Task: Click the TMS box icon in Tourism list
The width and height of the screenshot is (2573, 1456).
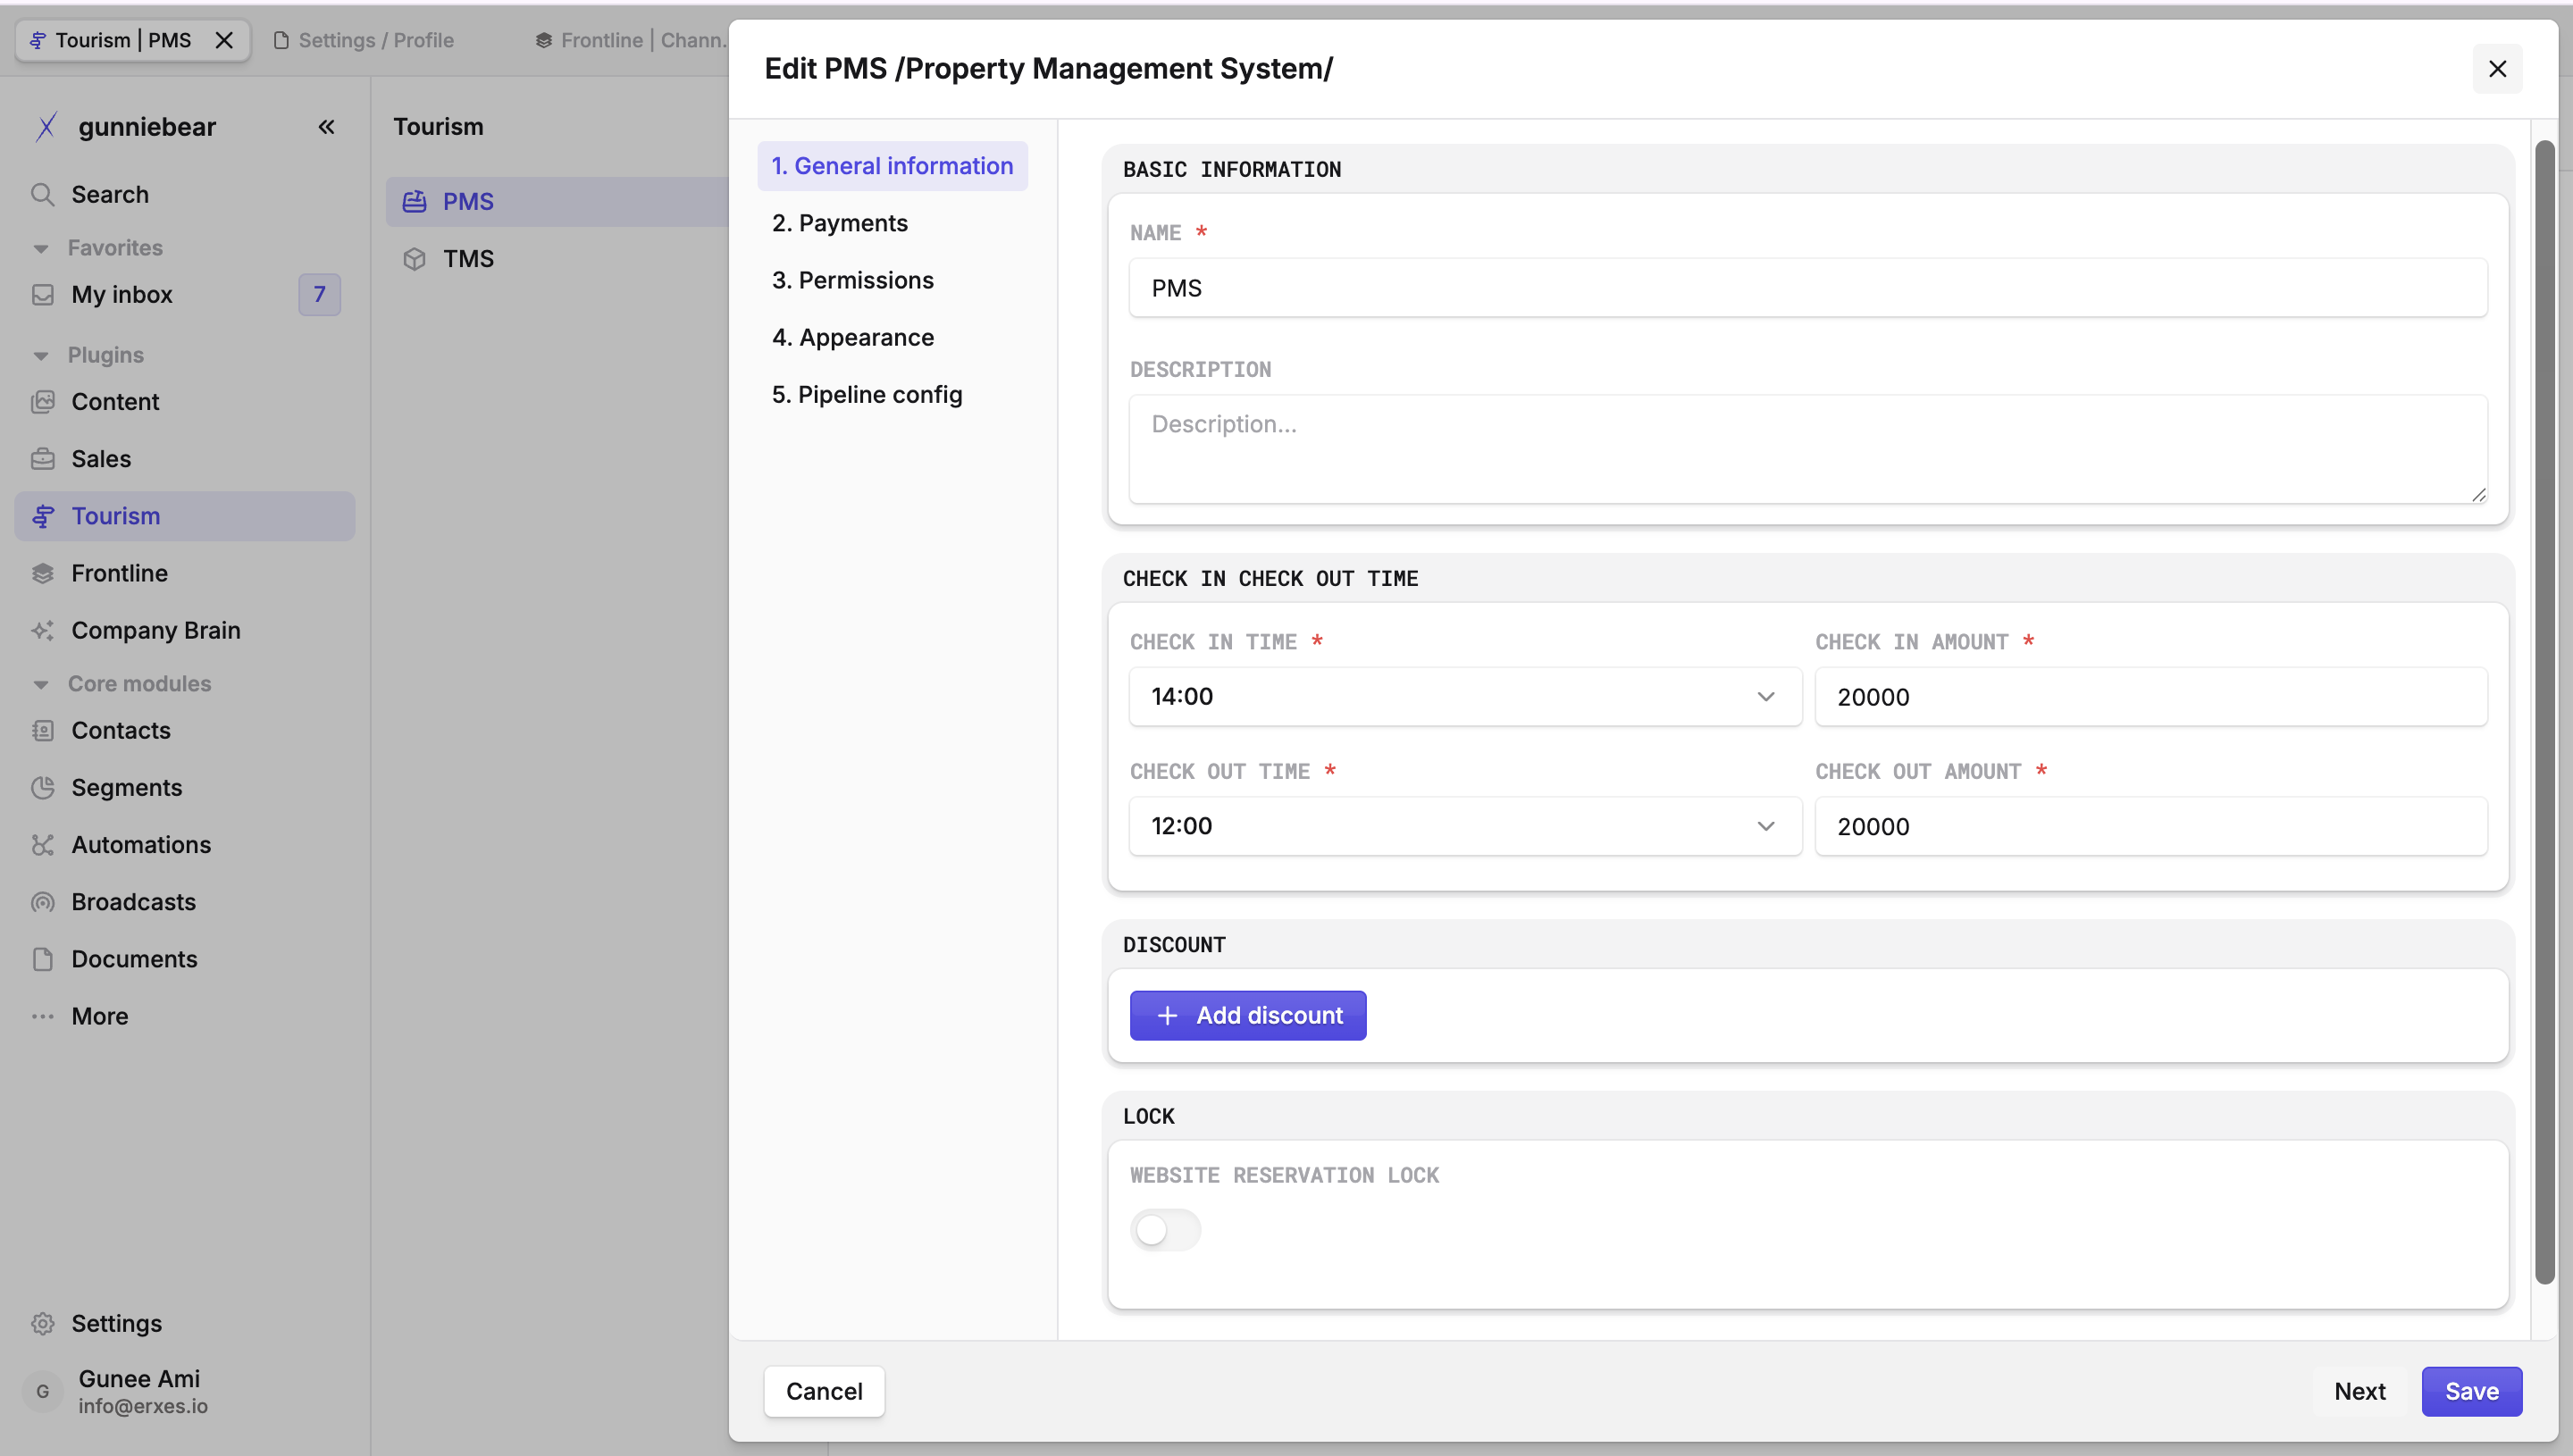Action: pos(414,259)
